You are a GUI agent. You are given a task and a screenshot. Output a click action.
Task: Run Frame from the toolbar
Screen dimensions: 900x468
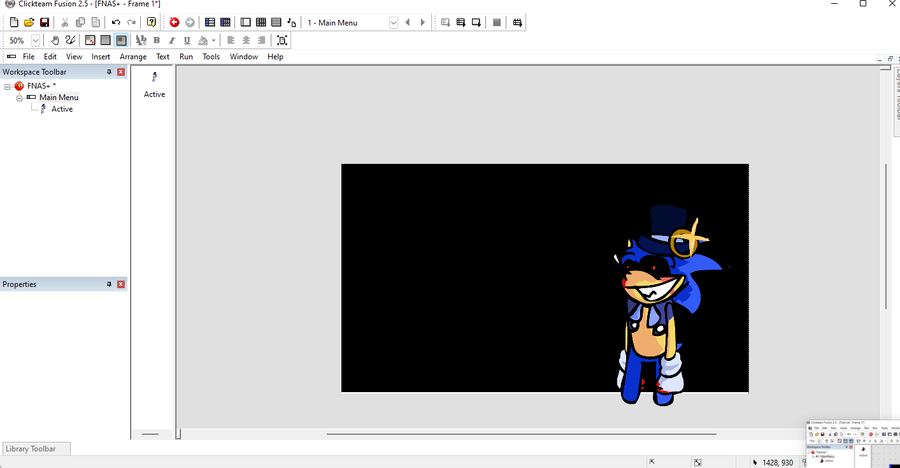tap(476, 22)
